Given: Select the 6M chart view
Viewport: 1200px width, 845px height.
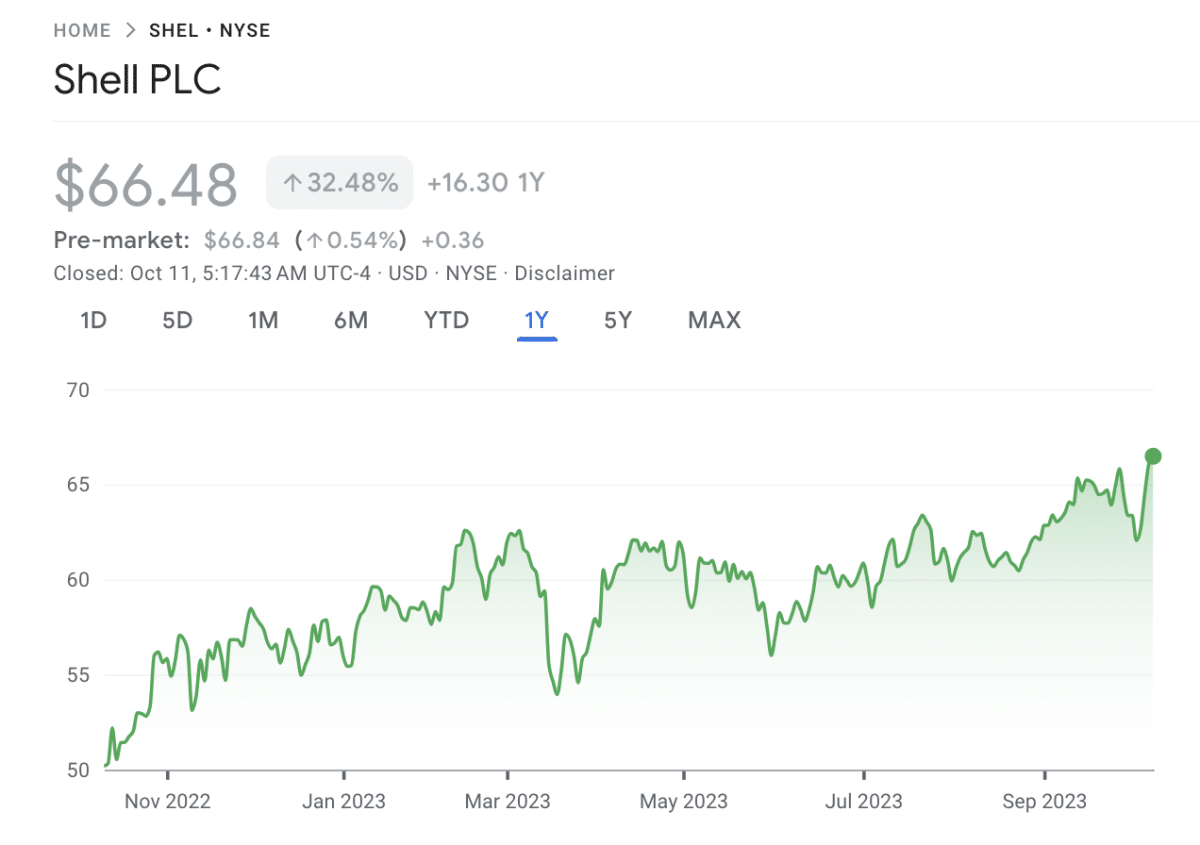Looking at the screenshot, I should point(351,320).
